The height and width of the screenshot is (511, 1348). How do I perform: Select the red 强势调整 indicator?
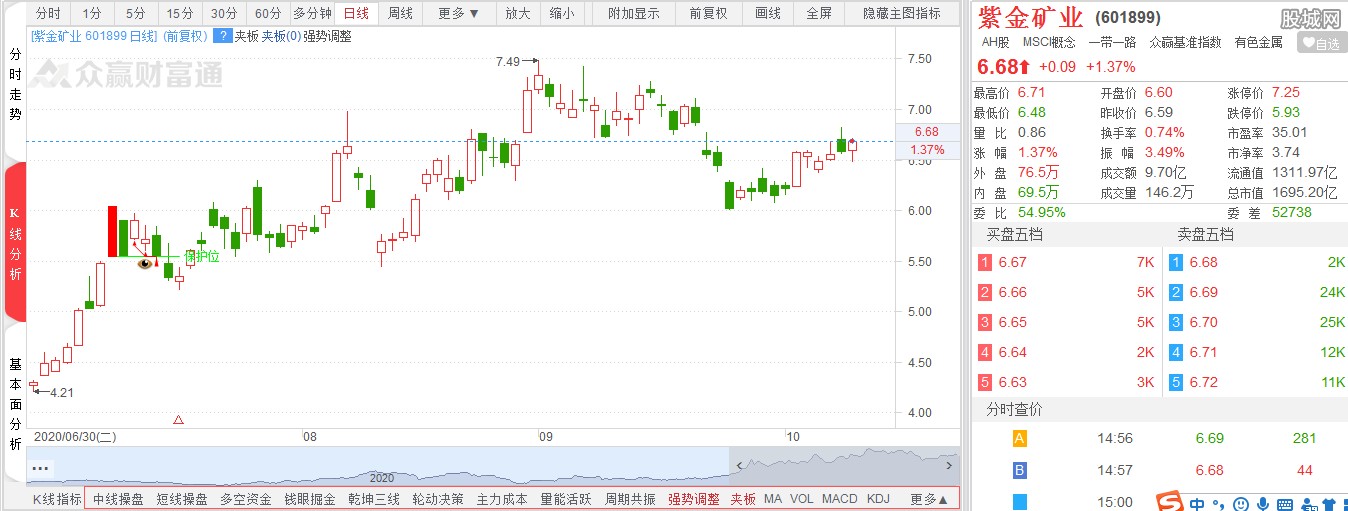(x=694, y=499)
